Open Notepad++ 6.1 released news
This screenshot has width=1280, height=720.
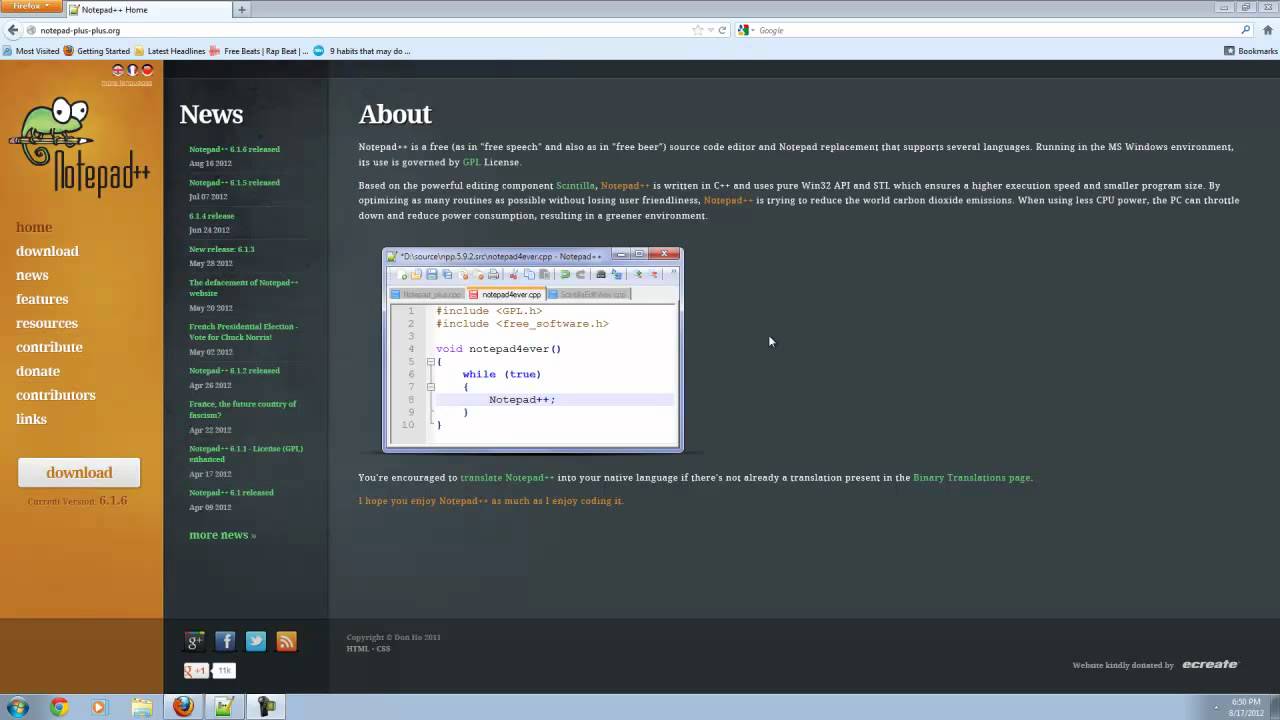pos(231,493)
